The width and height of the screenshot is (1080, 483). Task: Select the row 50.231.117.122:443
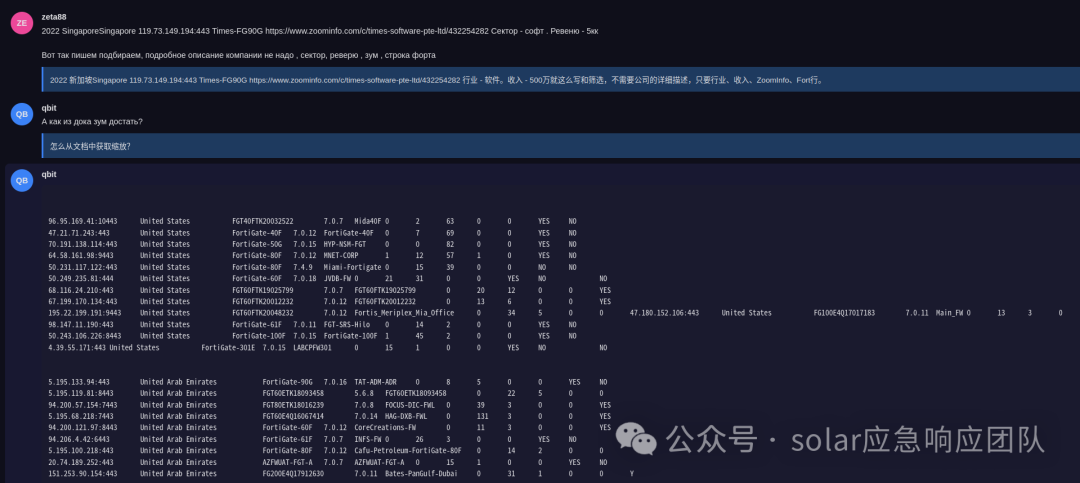313,267
